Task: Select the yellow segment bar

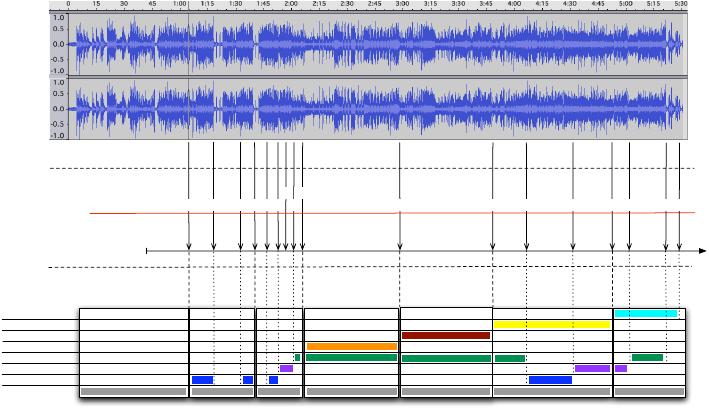Action: 552,325
